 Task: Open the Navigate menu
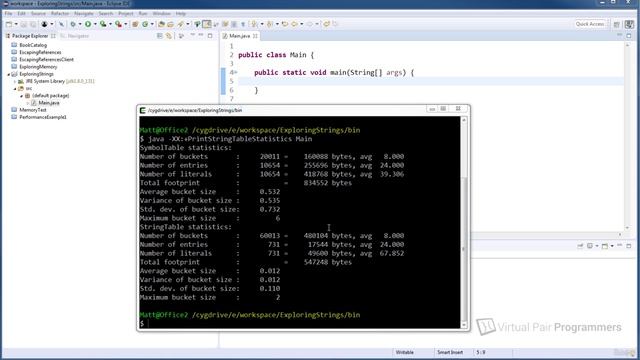click(x=84, y=13)
